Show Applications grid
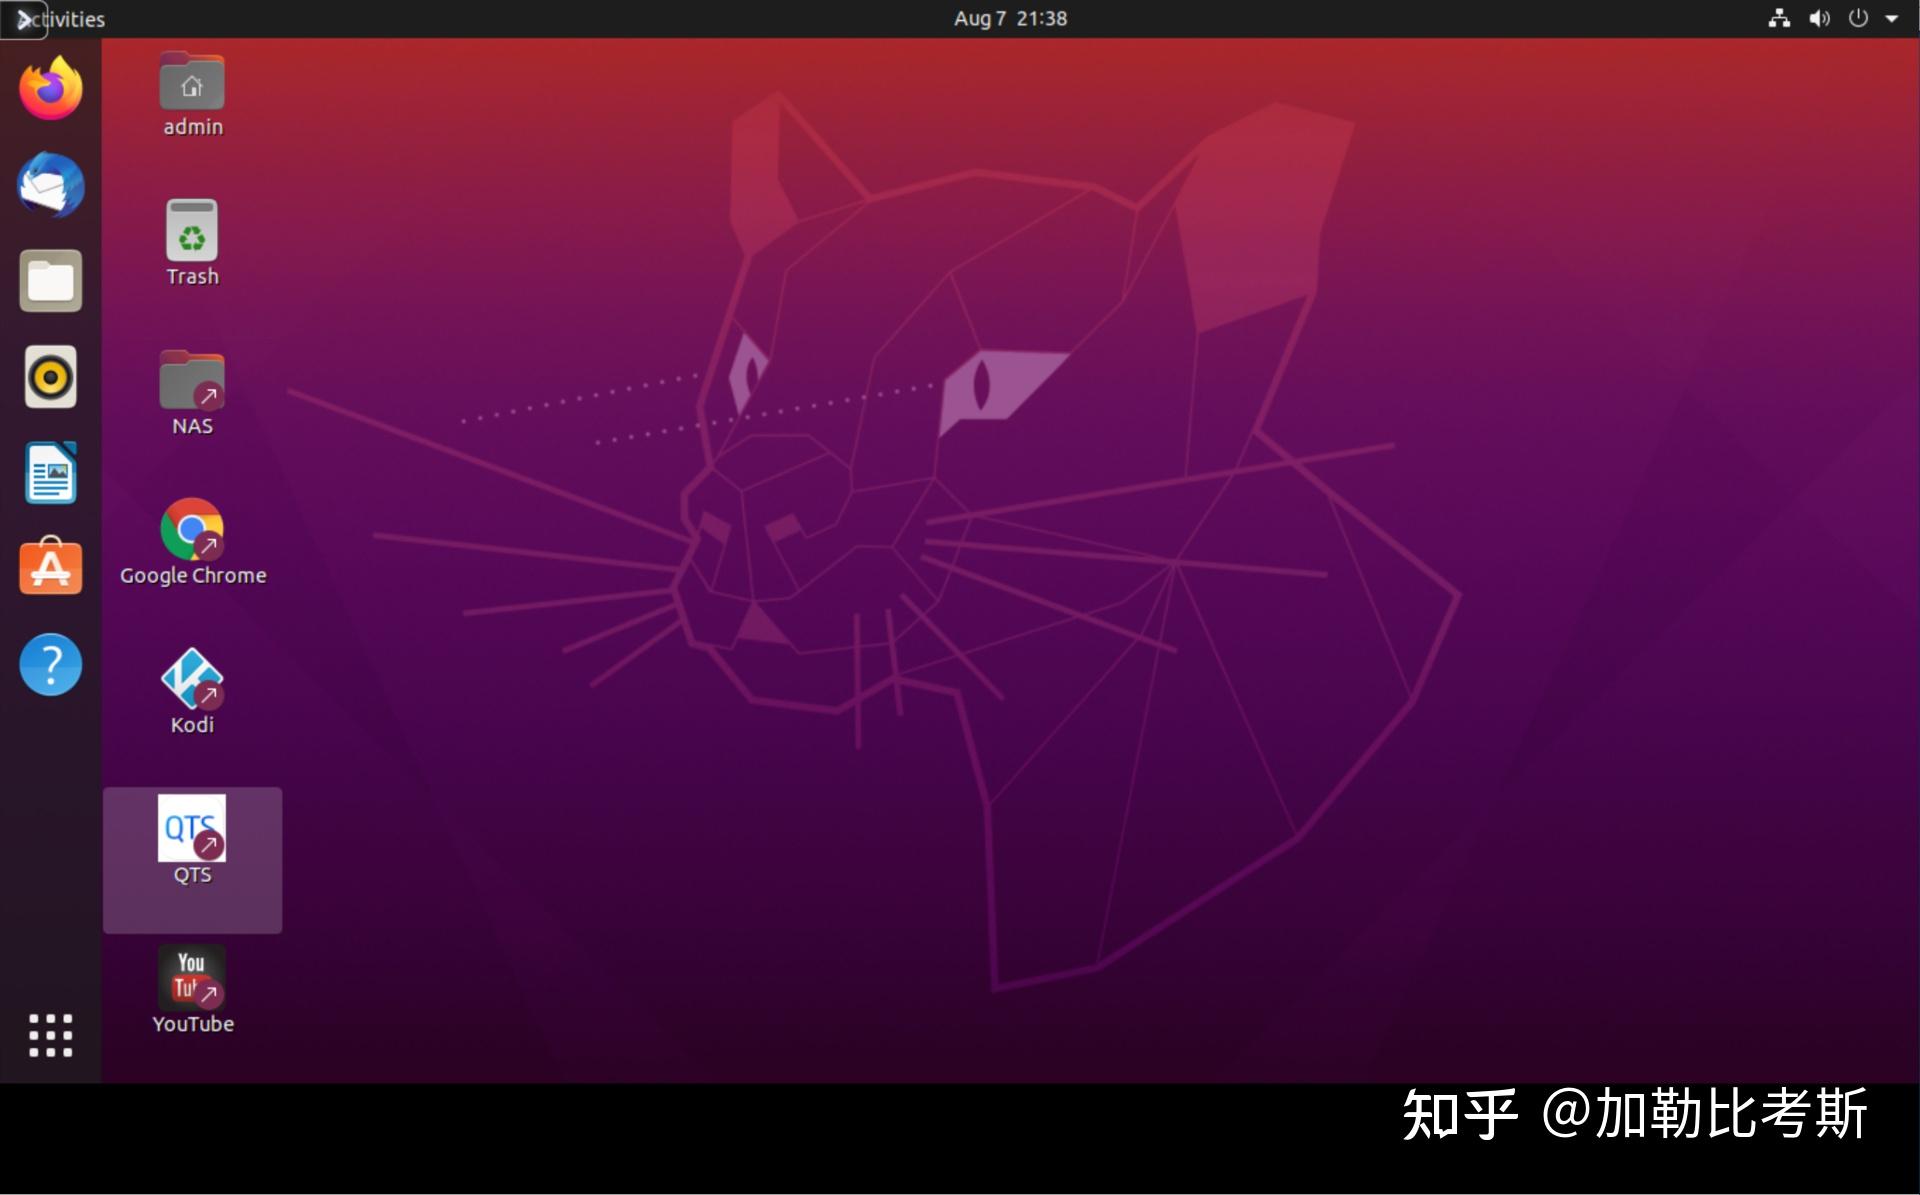Screen dimensions: 1920x1195 [x=50, y=1035]
